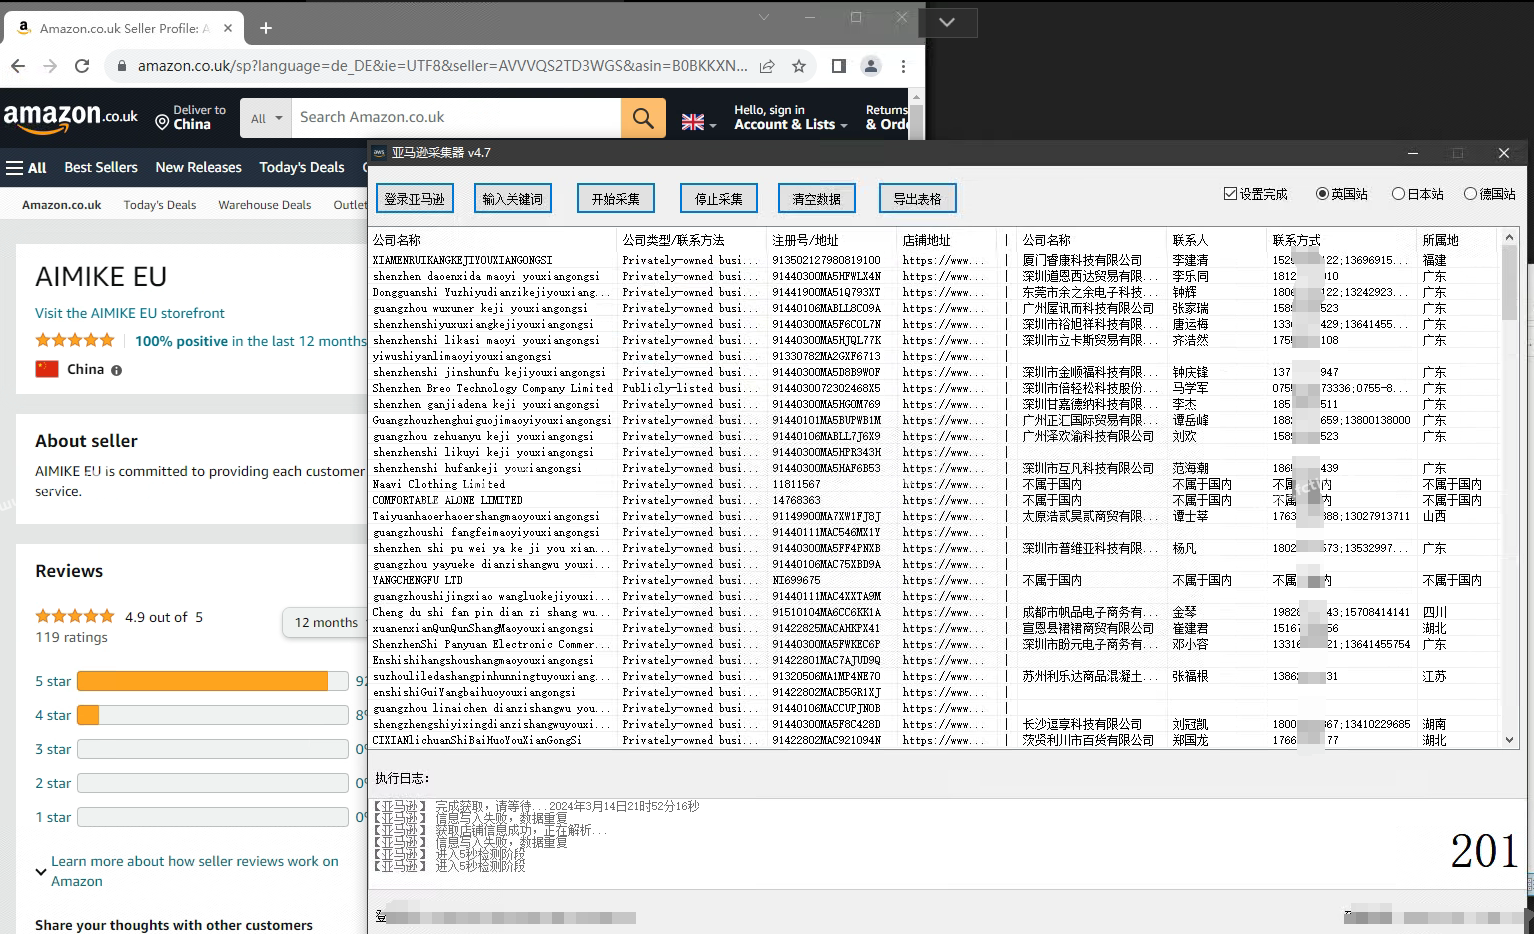Click Deliver to China location icon

pos(162,122)
